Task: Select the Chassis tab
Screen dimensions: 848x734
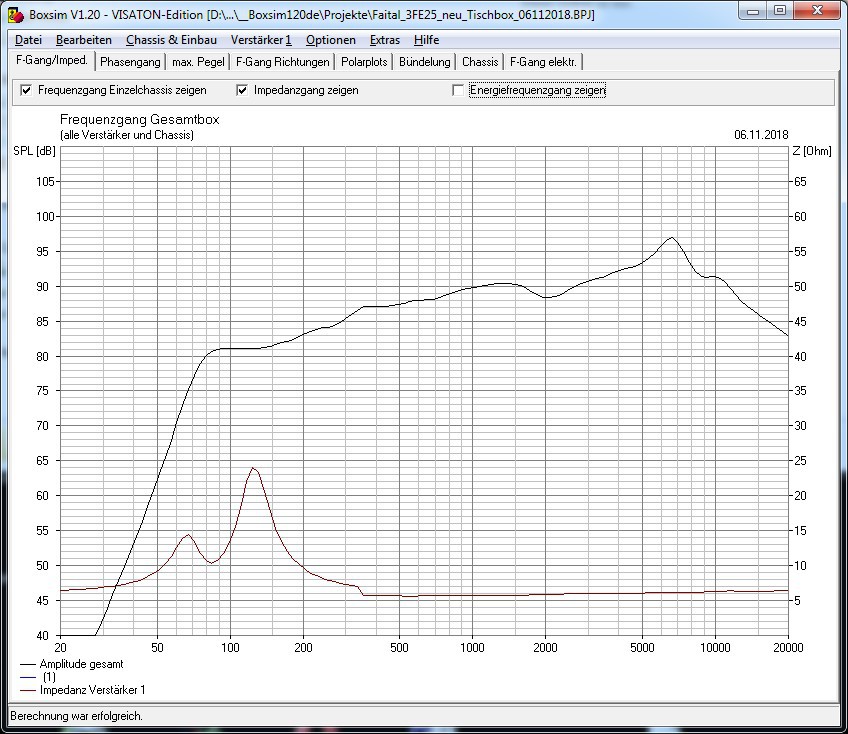Action: point(480,62)
